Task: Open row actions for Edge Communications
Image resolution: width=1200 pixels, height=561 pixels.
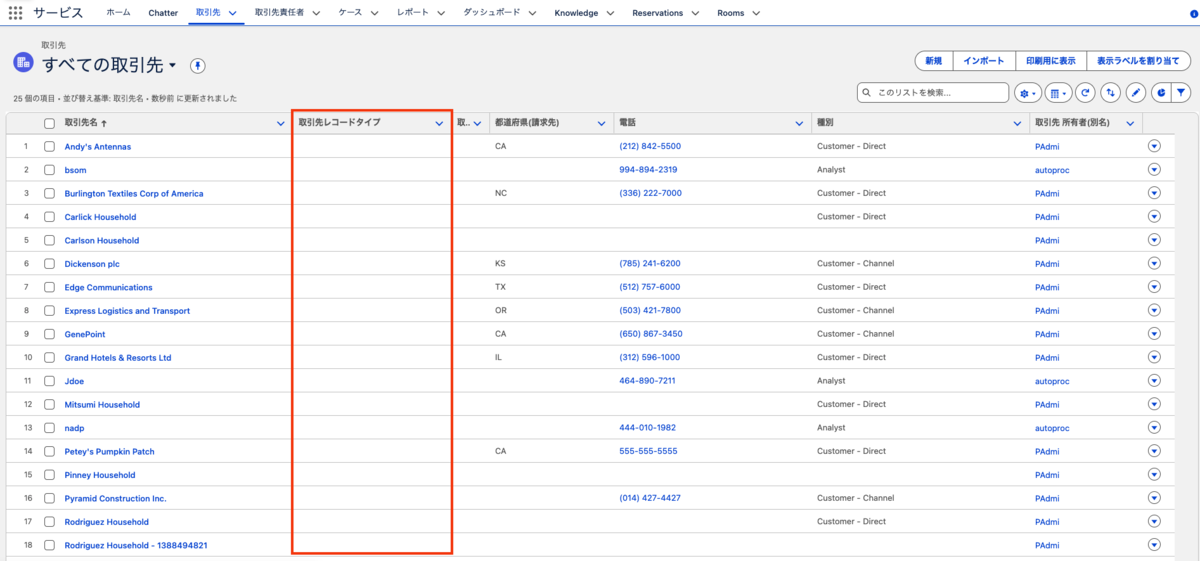Action: pyautogui.click(x=1154, y=287)
